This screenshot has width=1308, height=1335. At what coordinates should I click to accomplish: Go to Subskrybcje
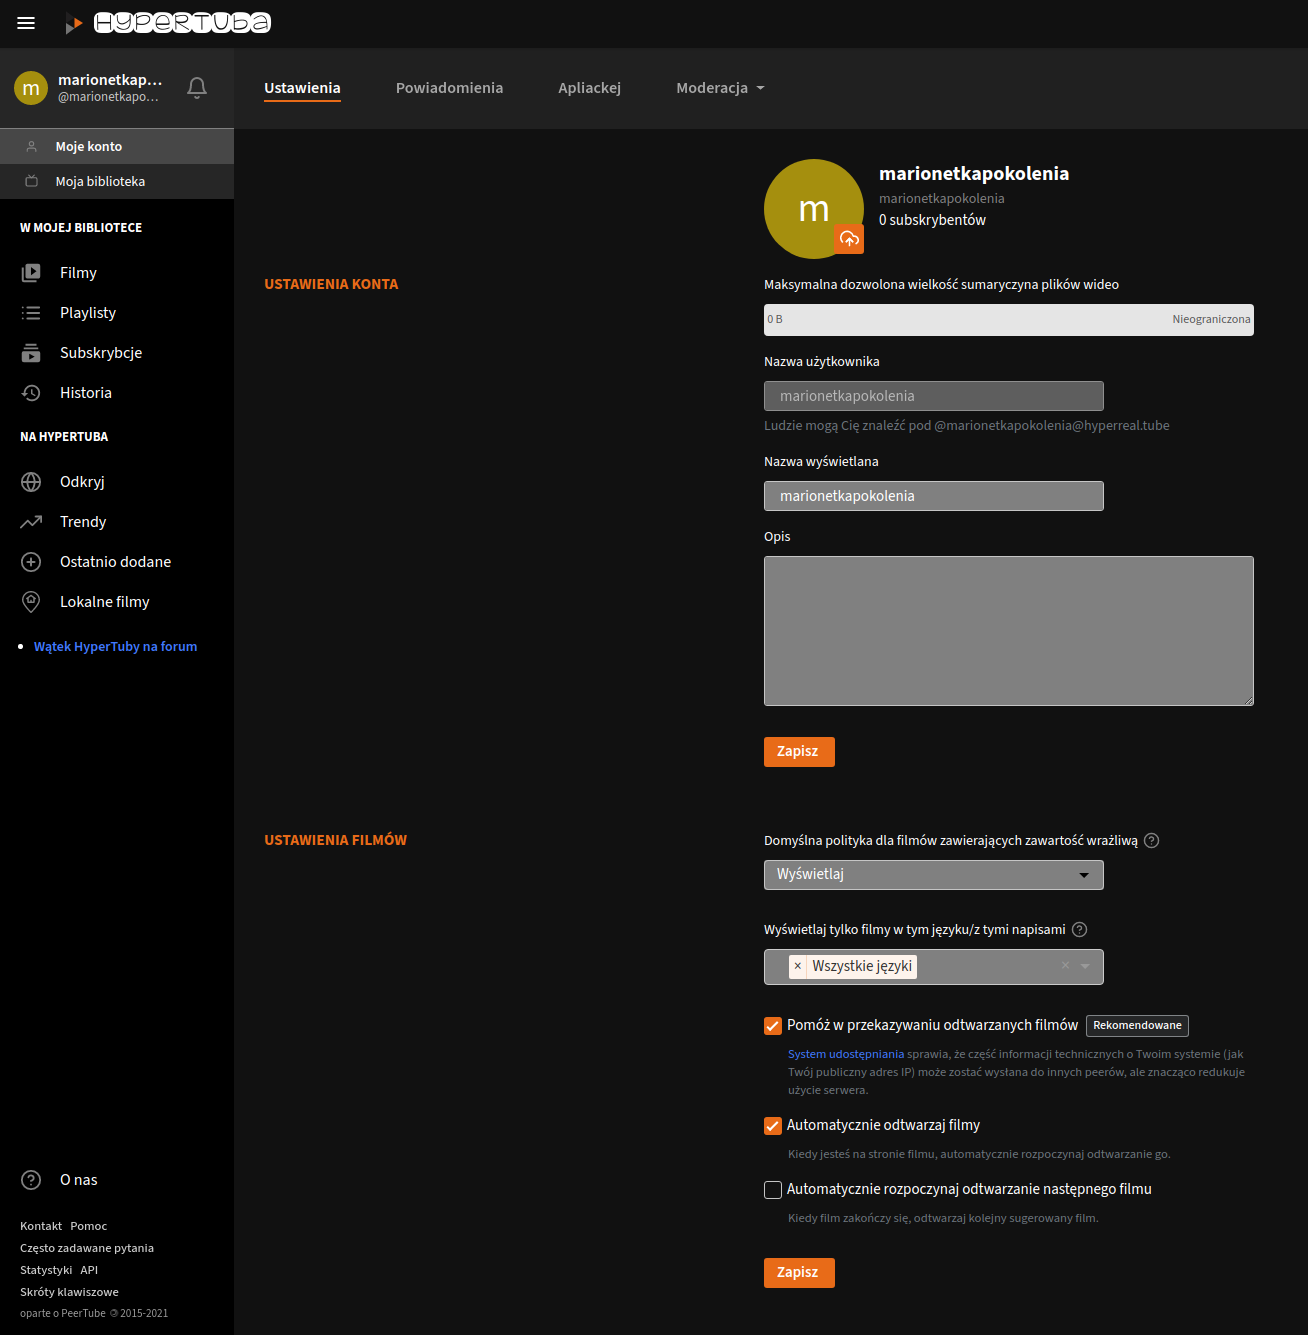[101, 353]
